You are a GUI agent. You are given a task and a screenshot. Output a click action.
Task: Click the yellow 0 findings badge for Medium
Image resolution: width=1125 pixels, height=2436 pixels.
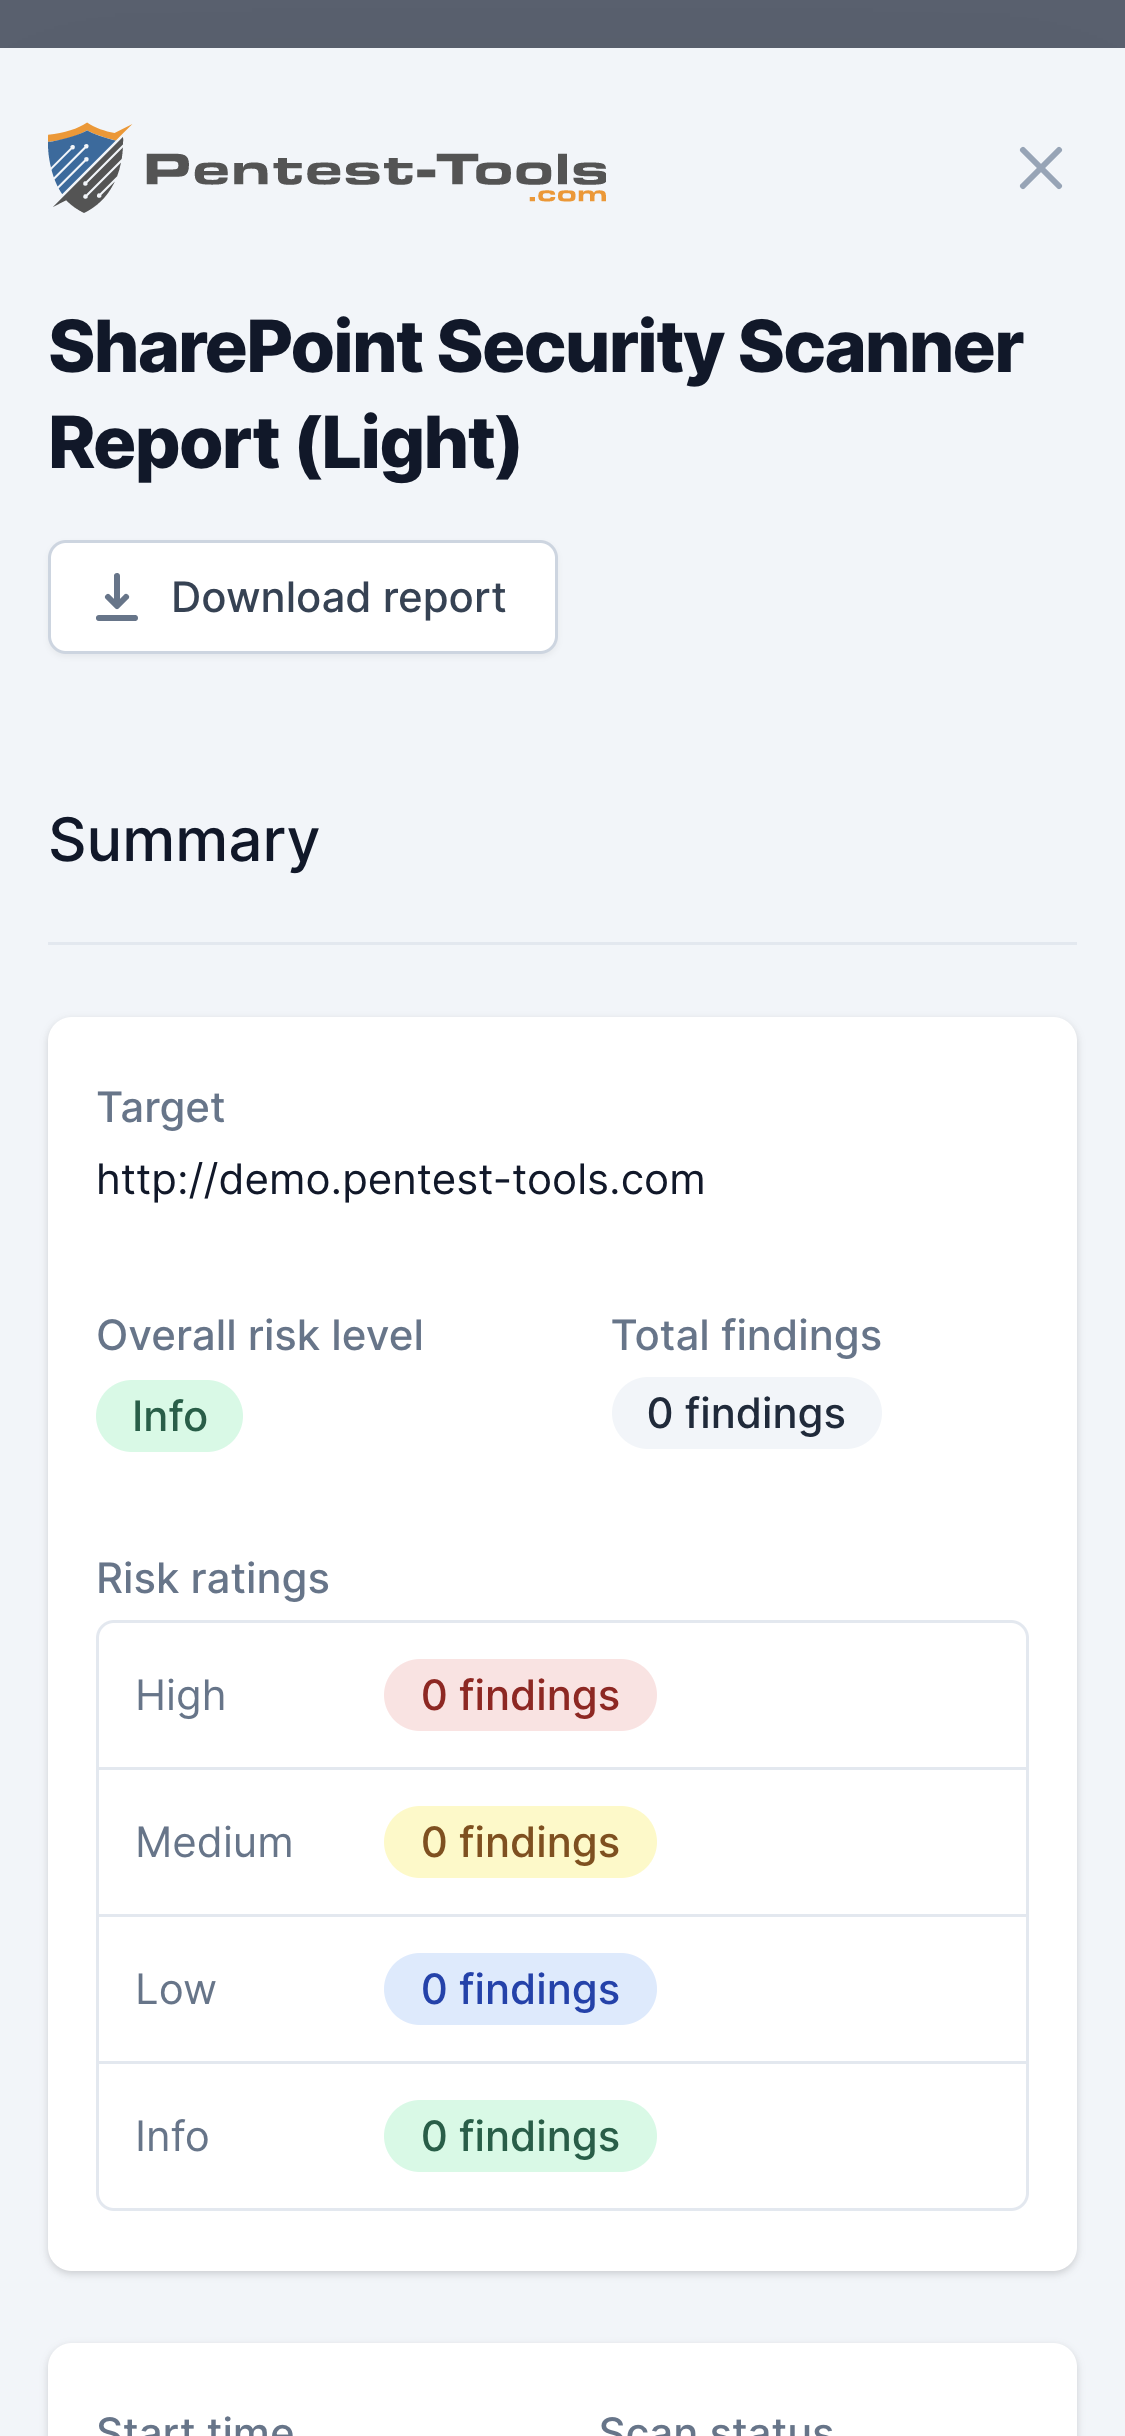(520, 1841)
